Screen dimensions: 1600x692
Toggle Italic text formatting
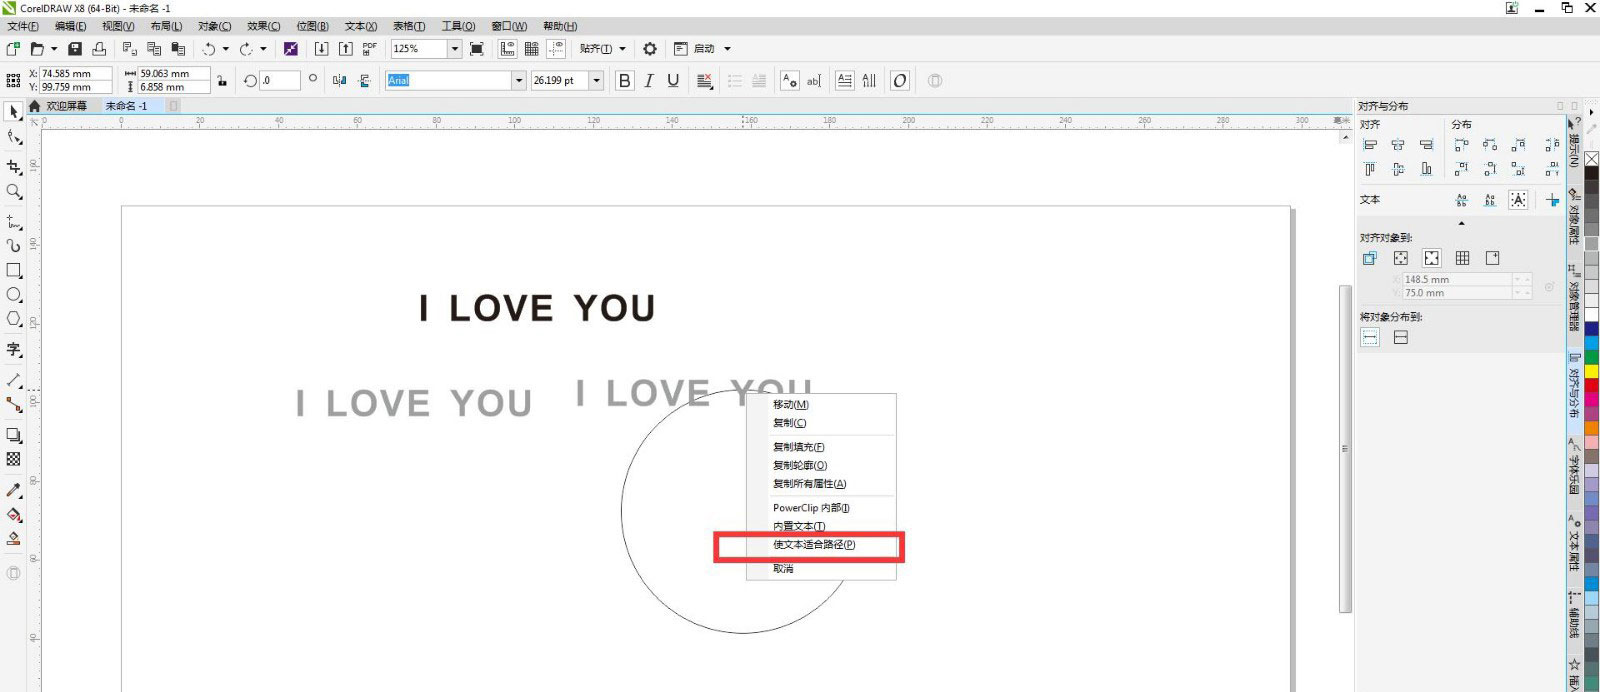(649, 81)
